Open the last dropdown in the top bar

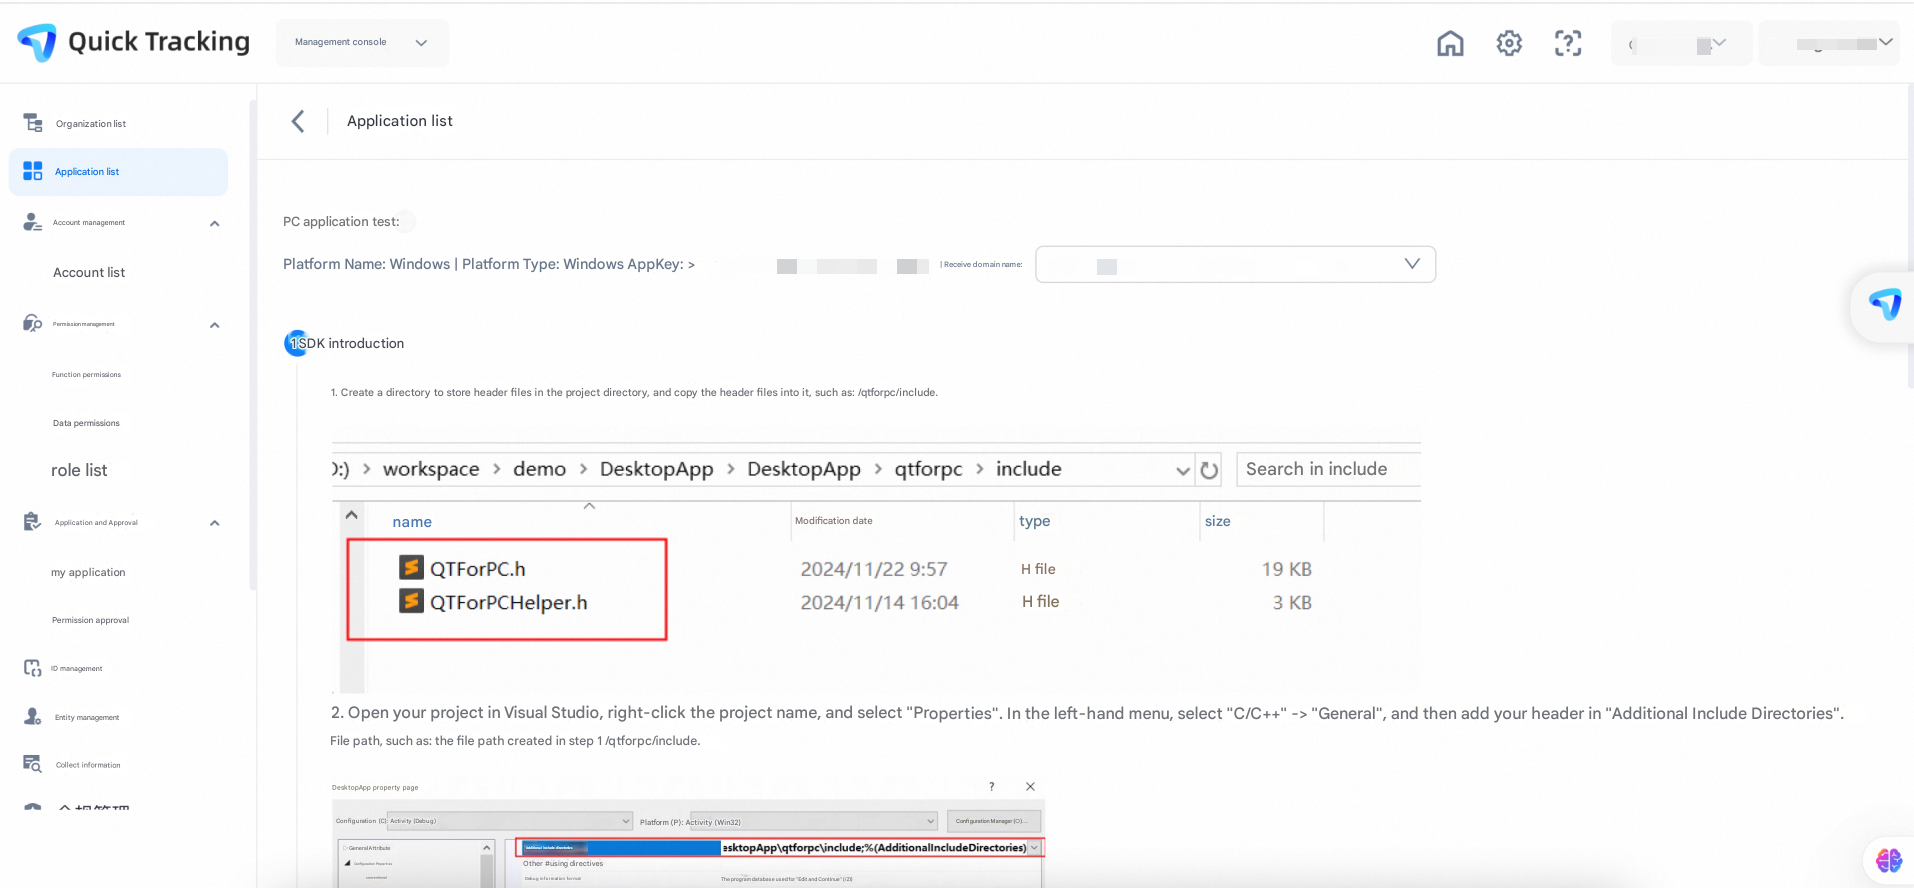(1829, 43)
